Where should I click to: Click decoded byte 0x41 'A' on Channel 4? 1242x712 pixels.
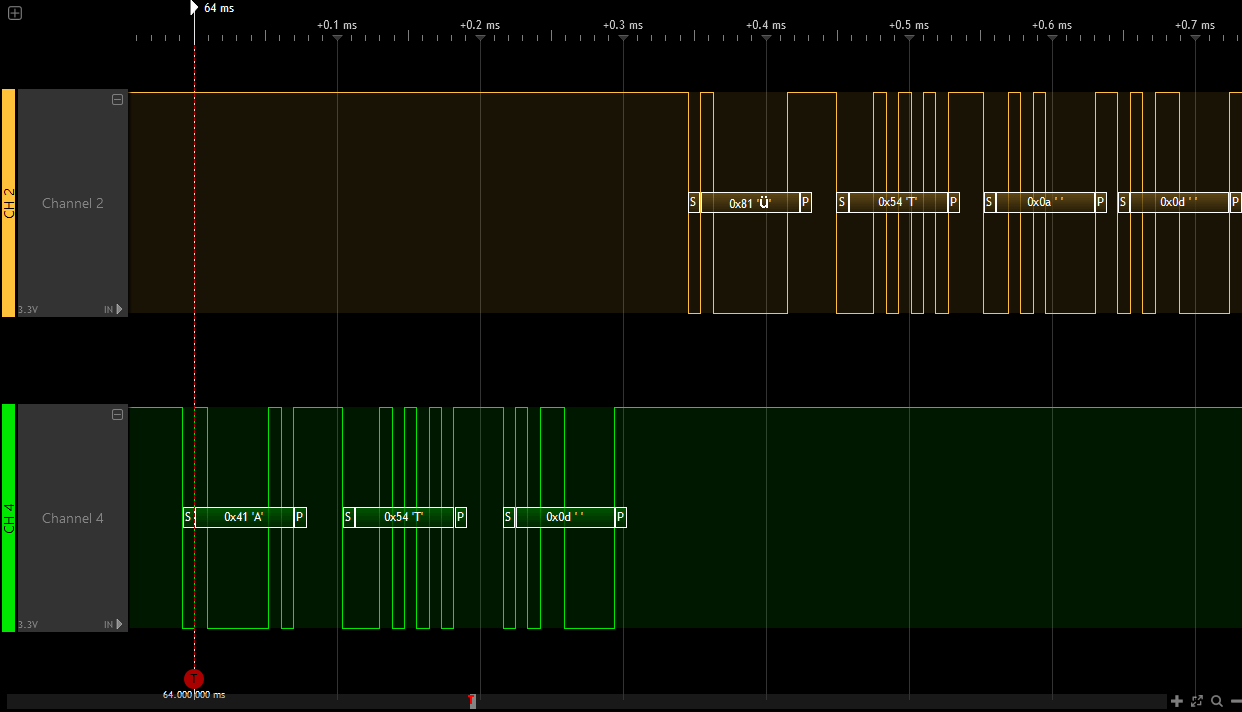[x=244, y=517]
